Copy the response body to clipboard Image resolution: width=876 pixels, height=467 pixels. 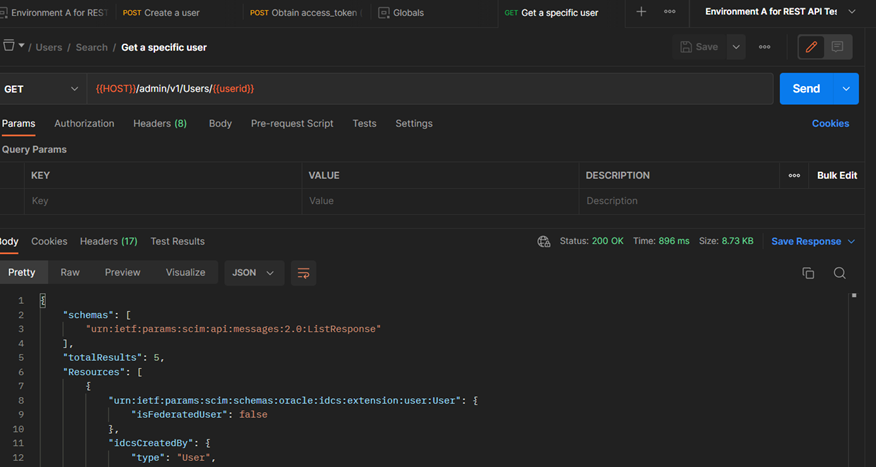pos(808,273)
